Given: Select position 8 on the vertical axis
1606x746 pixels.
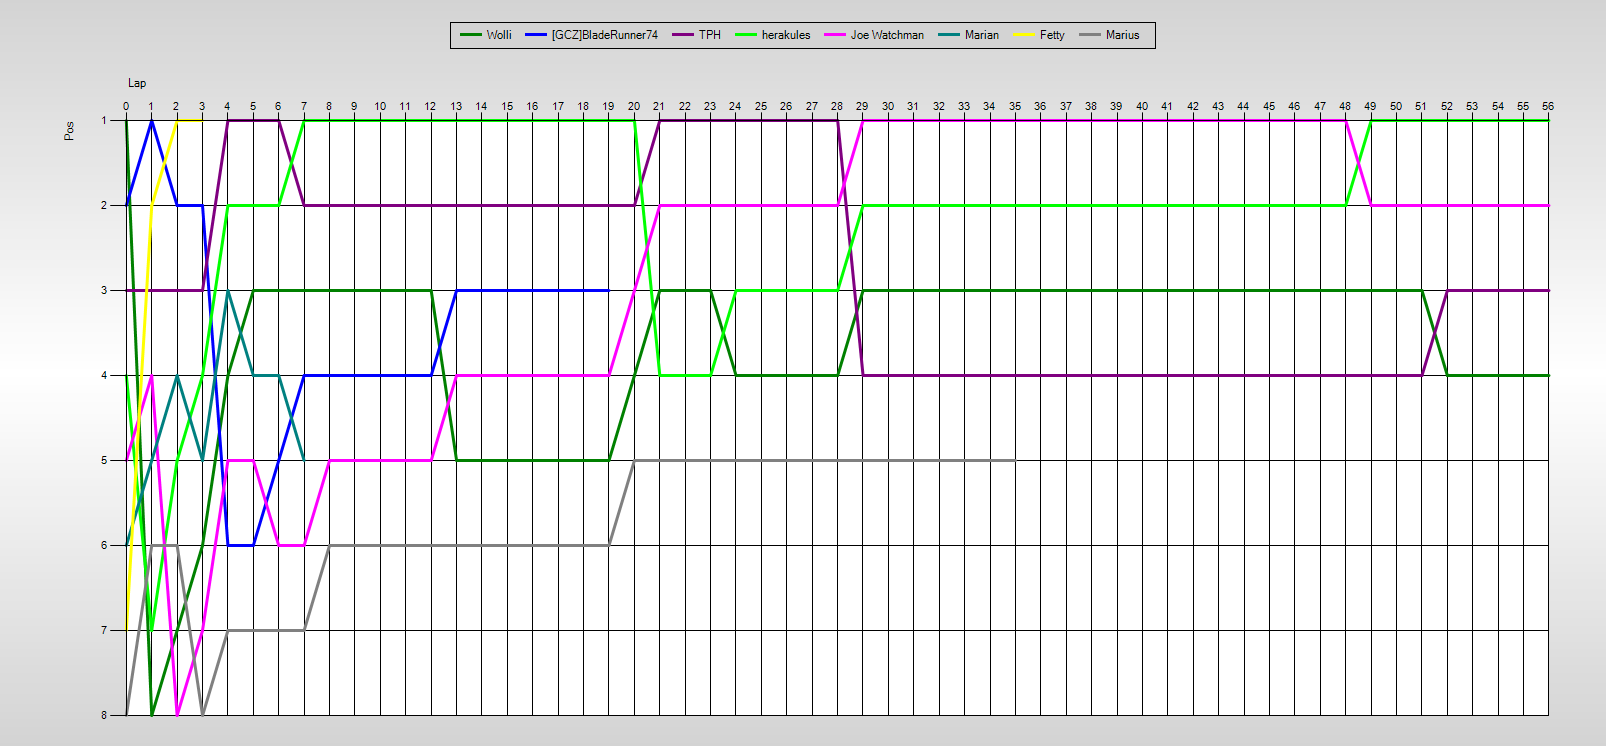Looking at the screenshot, I should point(104,715).
